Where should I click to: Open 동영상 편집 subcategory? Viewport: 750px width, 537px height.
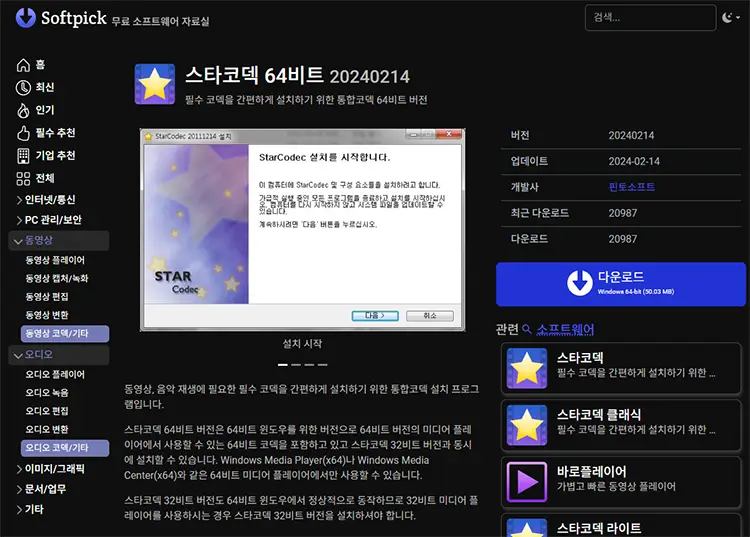click(46, 296)
